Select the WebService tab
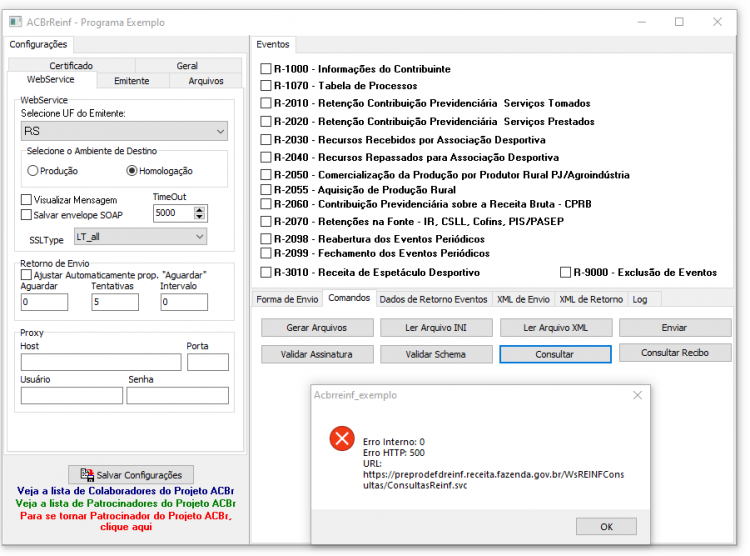The image size is (750, 556). point(51,79)
